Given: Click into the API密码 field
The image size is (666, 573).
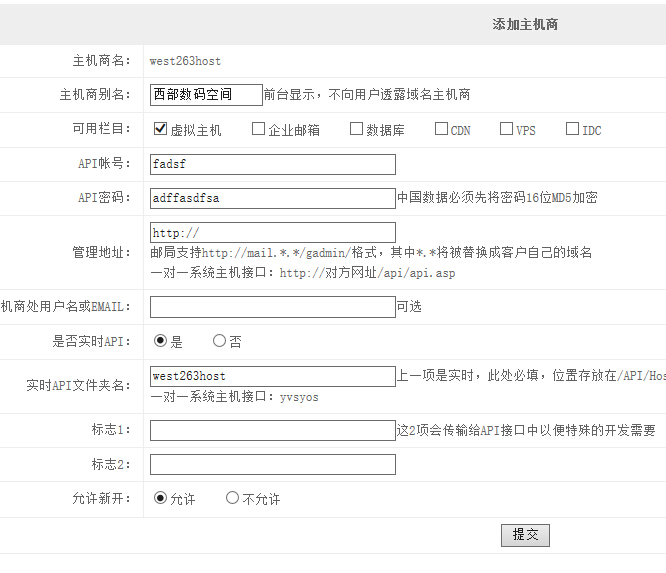Looking at the screenshot, I should 272,198.
